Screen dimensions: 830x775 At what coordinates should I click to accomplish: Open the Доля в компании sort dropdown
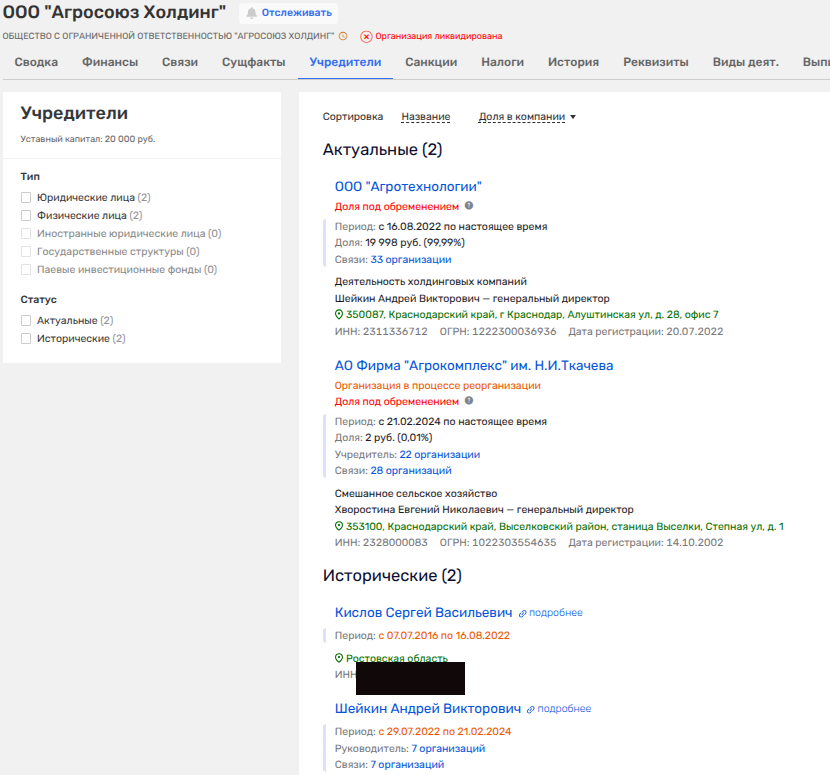(527, 117)
